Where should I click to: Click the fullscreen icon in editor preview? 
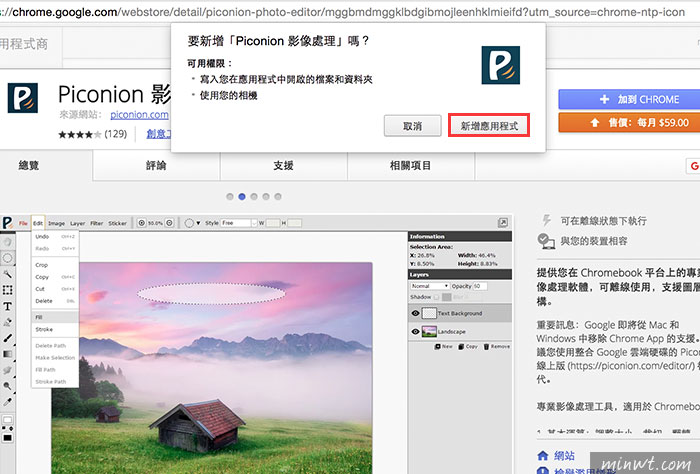tap(503, 222)
